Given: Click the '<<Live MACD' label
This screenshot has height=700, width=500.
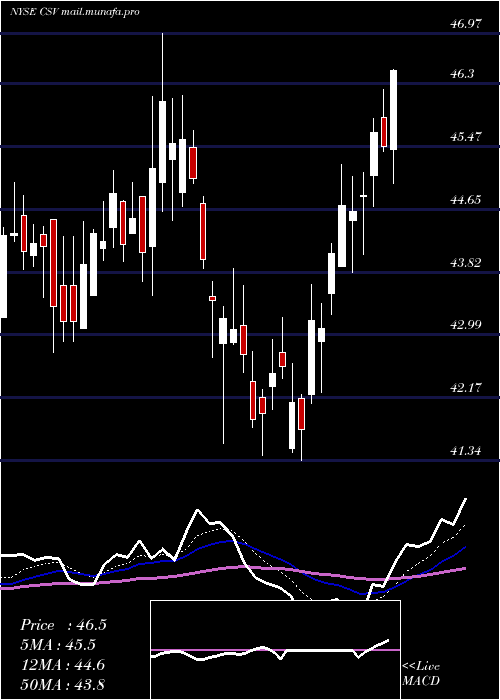Looking at the screenshot, I should [x=421, y=673].
